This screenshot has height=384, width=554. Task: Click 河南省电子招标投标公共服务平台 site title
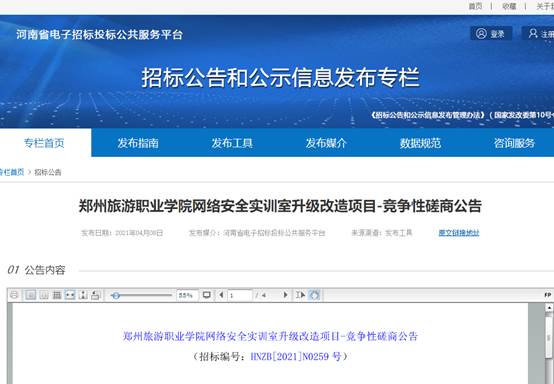[99, 34]
